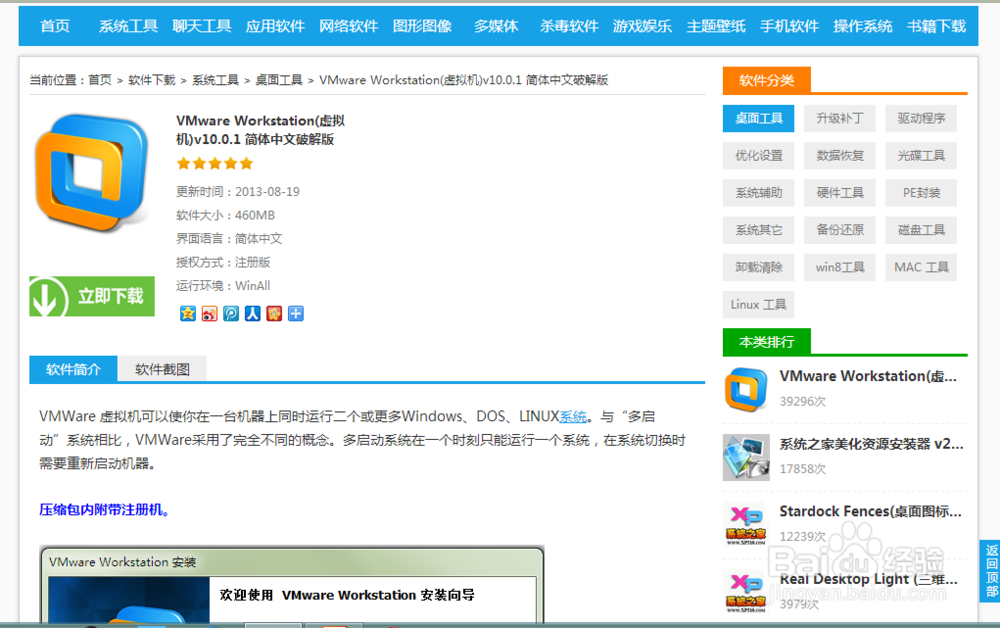This screenshot has width=1000, height=628.
Task: Click 系统工具 in the breadcrumb
Action: point(216,80)
